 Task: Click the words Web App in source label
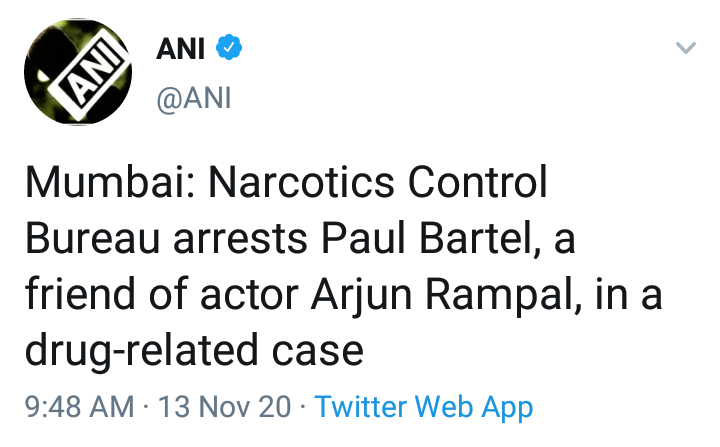point(474,407)
